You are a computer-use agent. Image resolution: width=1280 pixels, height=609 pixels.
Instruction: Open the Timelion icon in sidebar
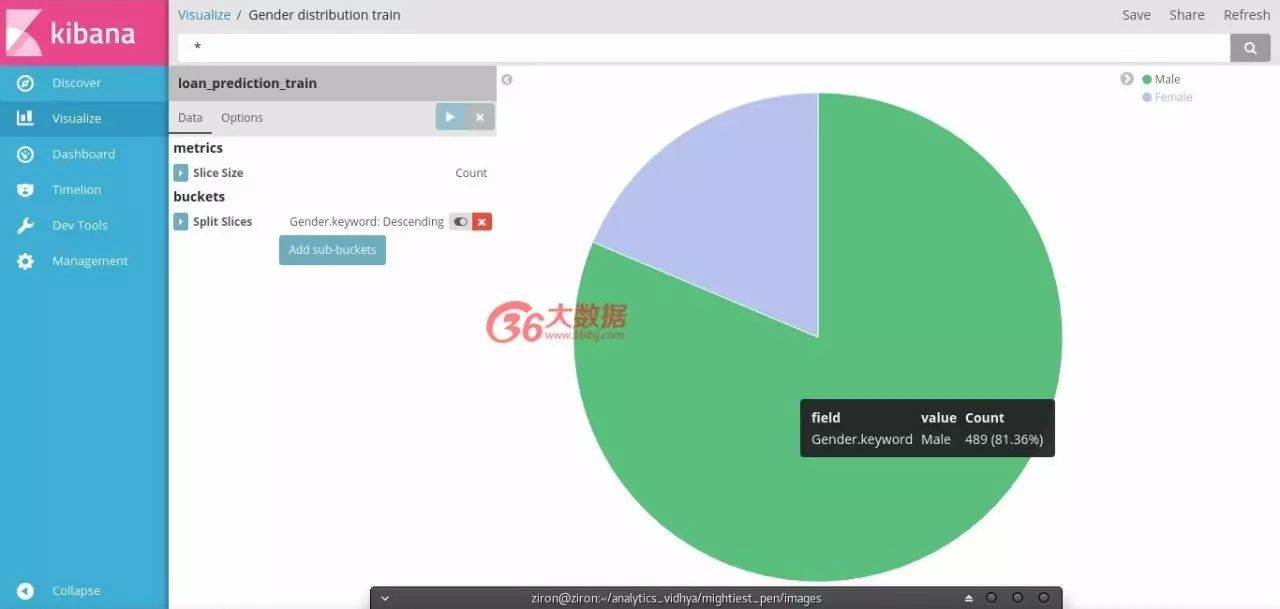click(25, 190)
